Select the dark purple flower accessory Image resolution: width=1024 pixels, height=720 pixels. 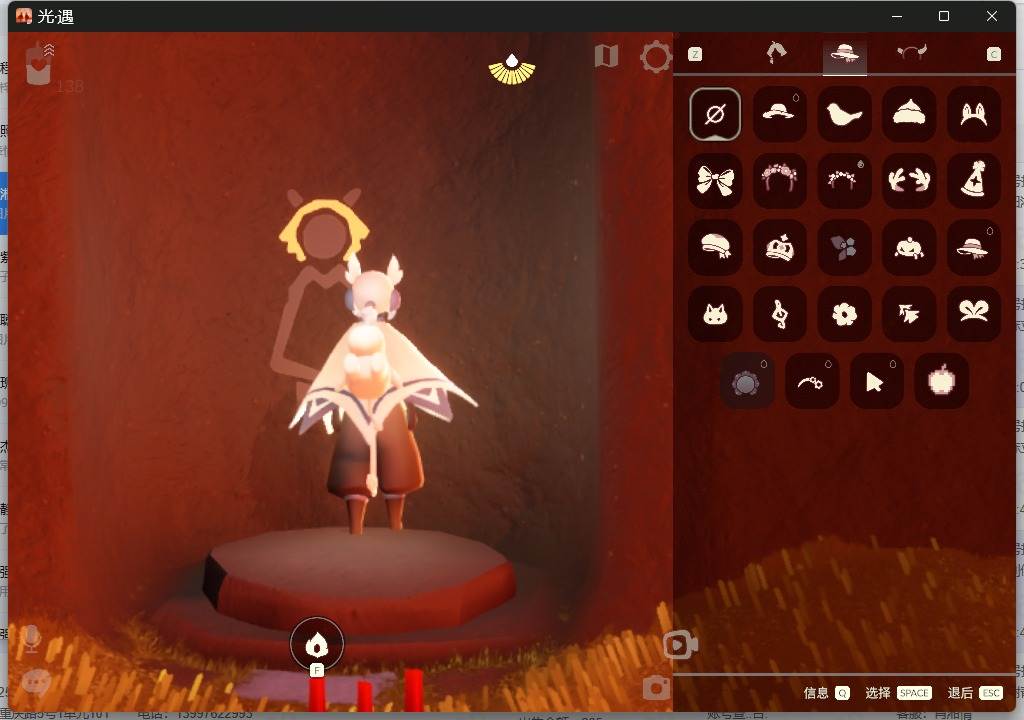(844, 248)
